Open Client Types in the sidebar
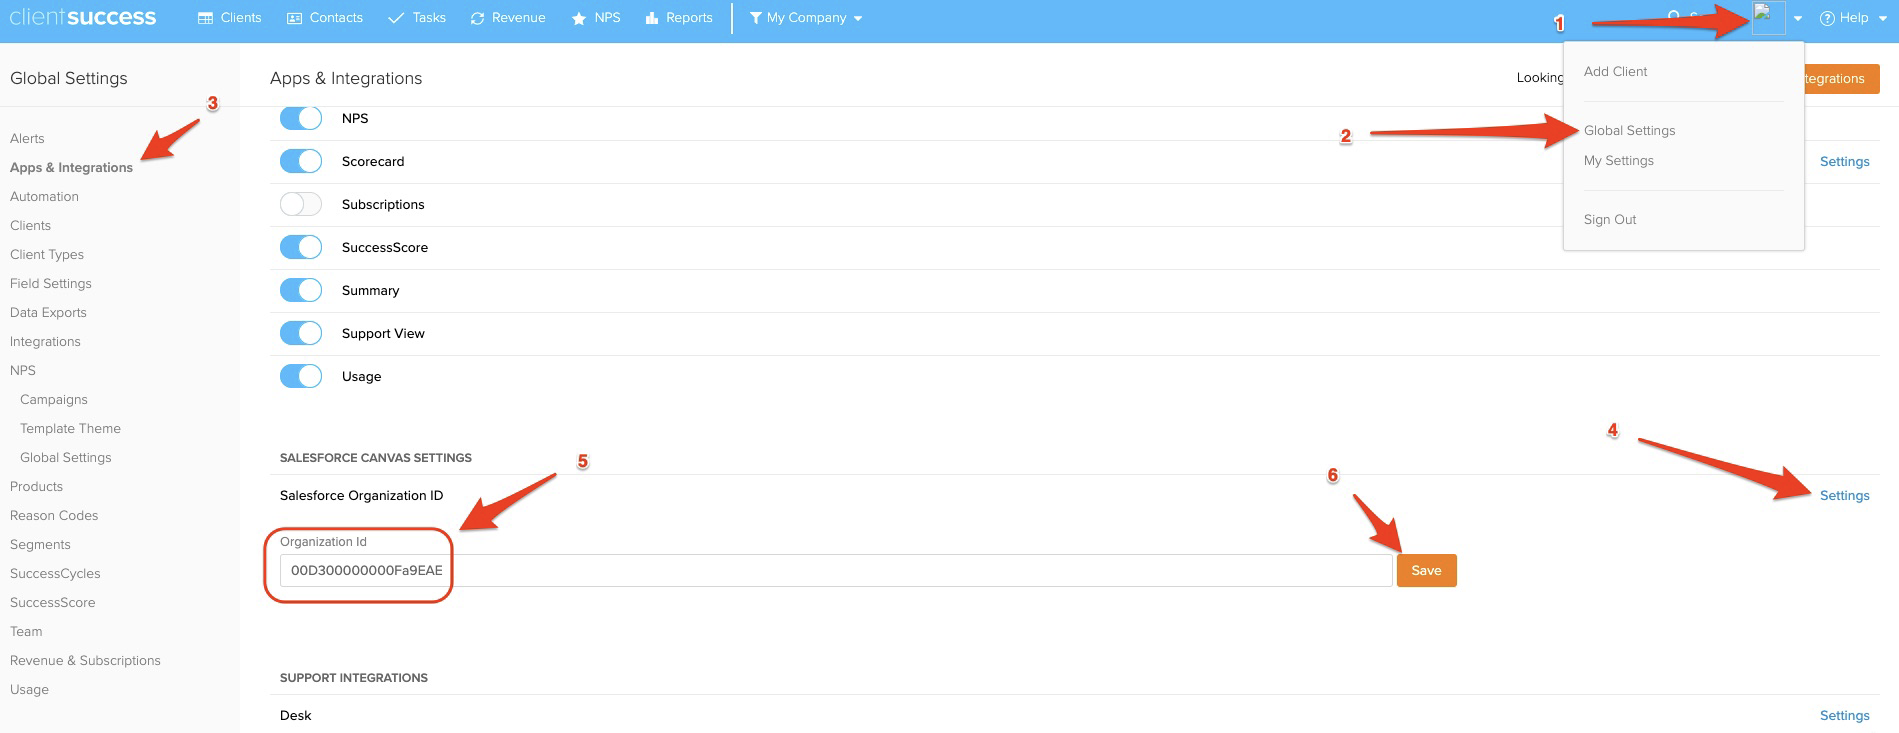The width and height of the screenshot is (1899, 733). pos(47,254)
